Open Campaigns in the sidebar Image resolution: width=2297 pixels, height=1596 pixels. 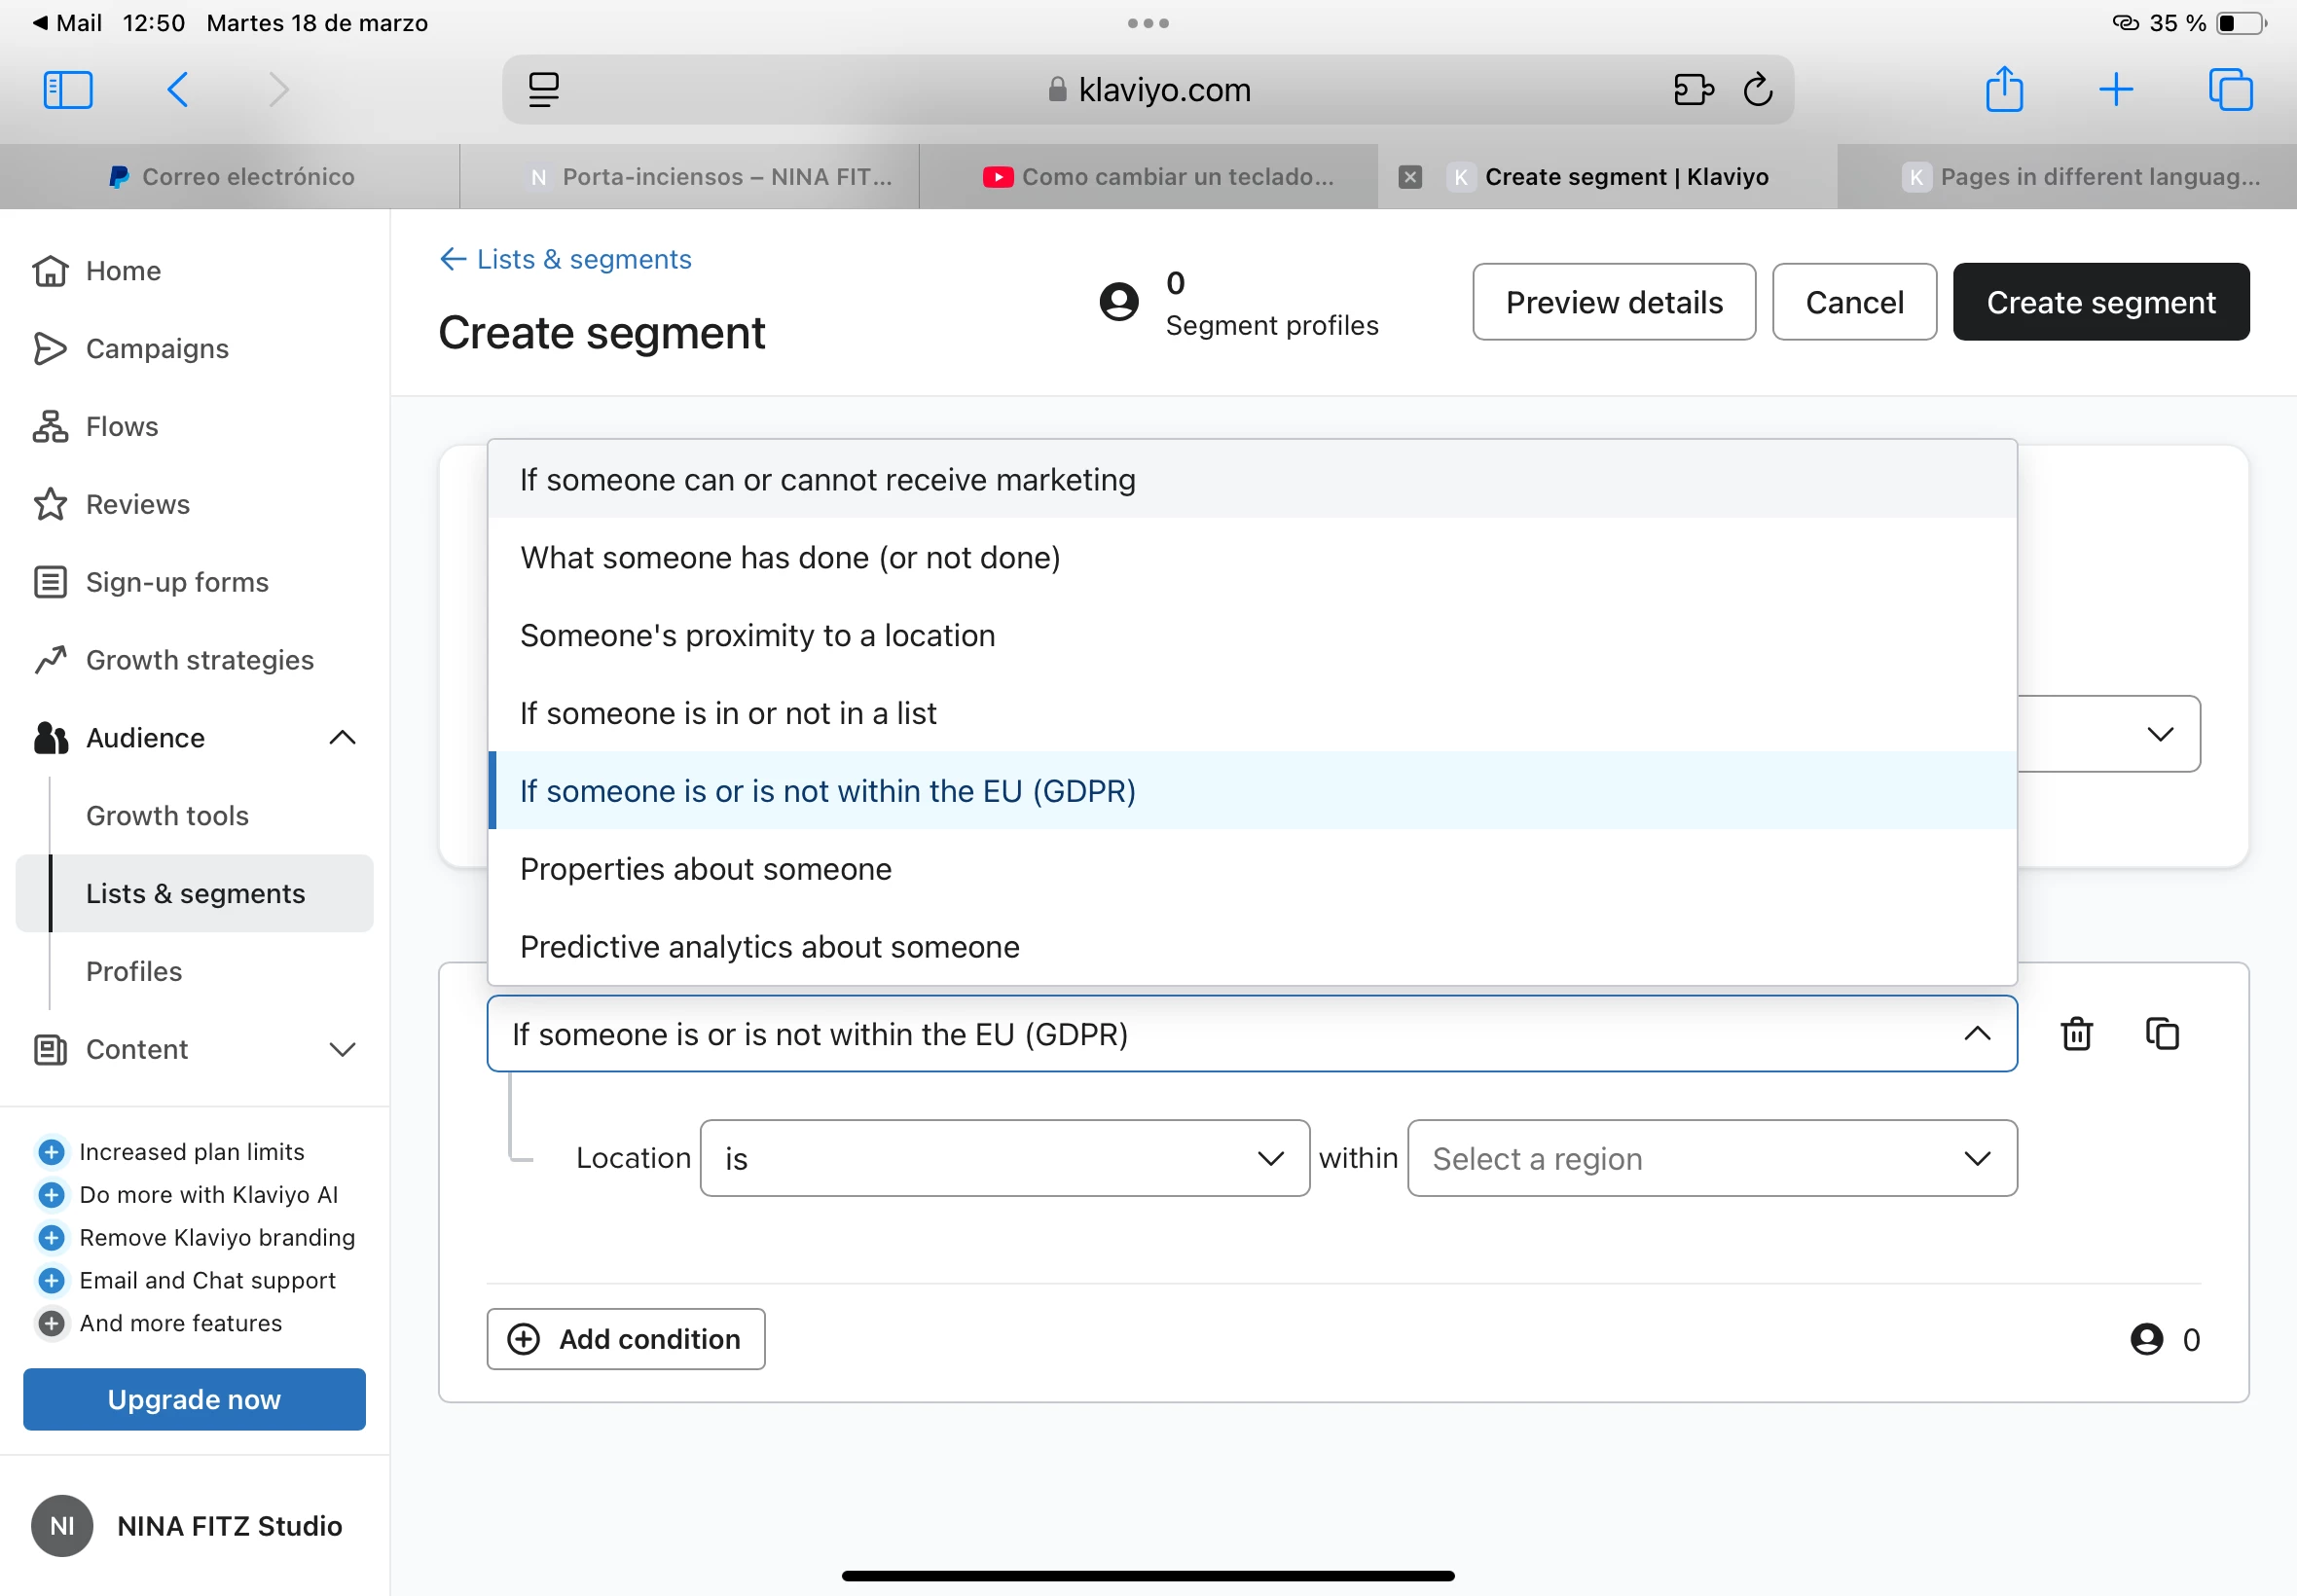[x=131, y=349]
